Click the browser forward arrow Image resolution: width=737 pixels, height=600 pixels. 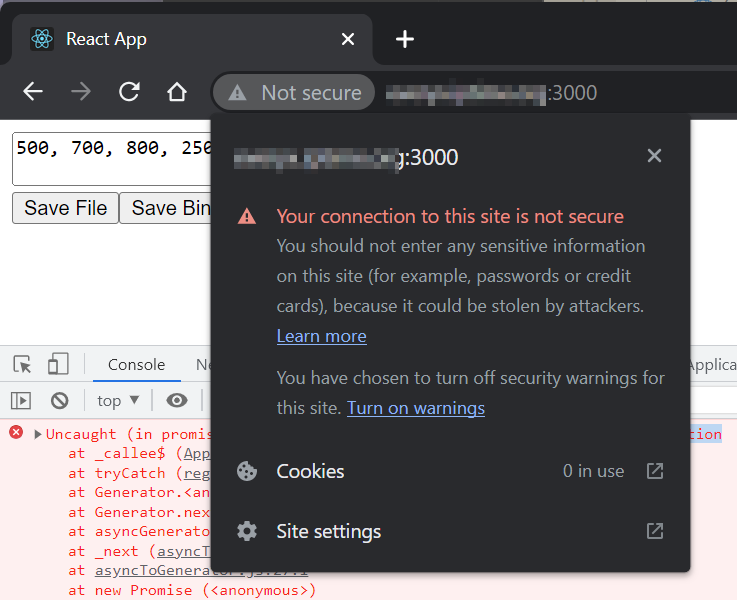coord(81,92)
